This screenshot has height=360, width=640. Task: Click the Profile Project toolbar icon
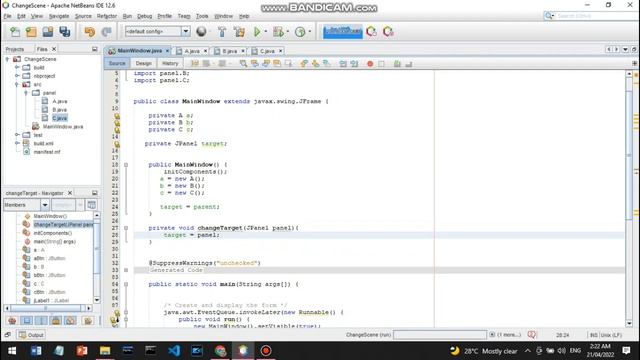click(x=300, y=31)
